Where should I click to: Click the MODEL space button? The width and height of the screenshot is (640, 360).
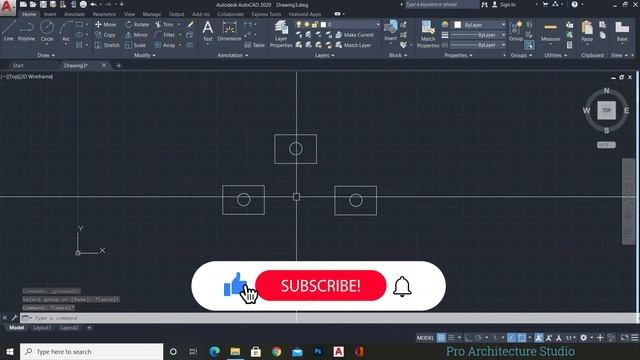[425, 338]
